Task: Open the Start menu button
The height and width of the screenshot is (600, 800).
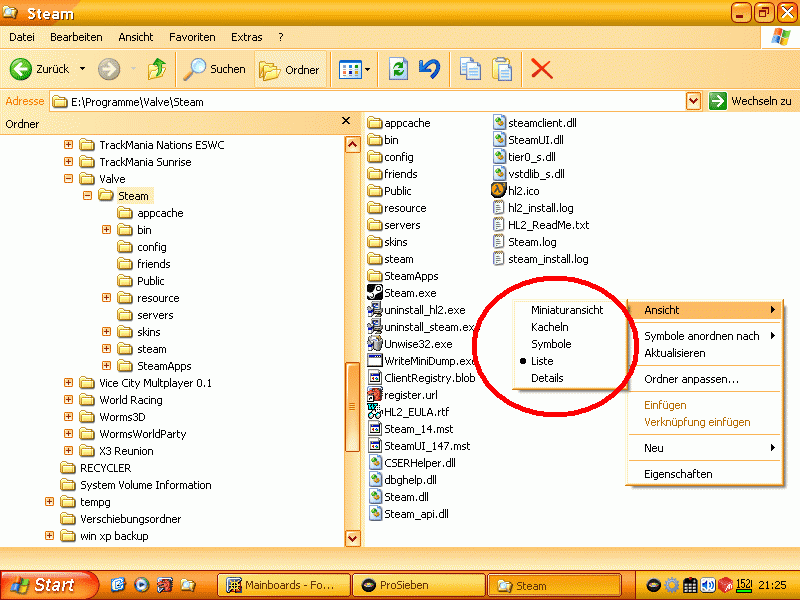Action: click(49, 585)
